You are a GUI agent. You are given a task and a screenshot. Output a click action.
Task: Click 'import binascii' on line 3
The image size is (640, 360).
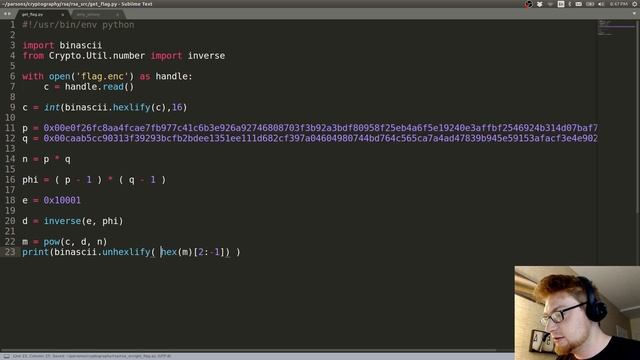(62, 45)
